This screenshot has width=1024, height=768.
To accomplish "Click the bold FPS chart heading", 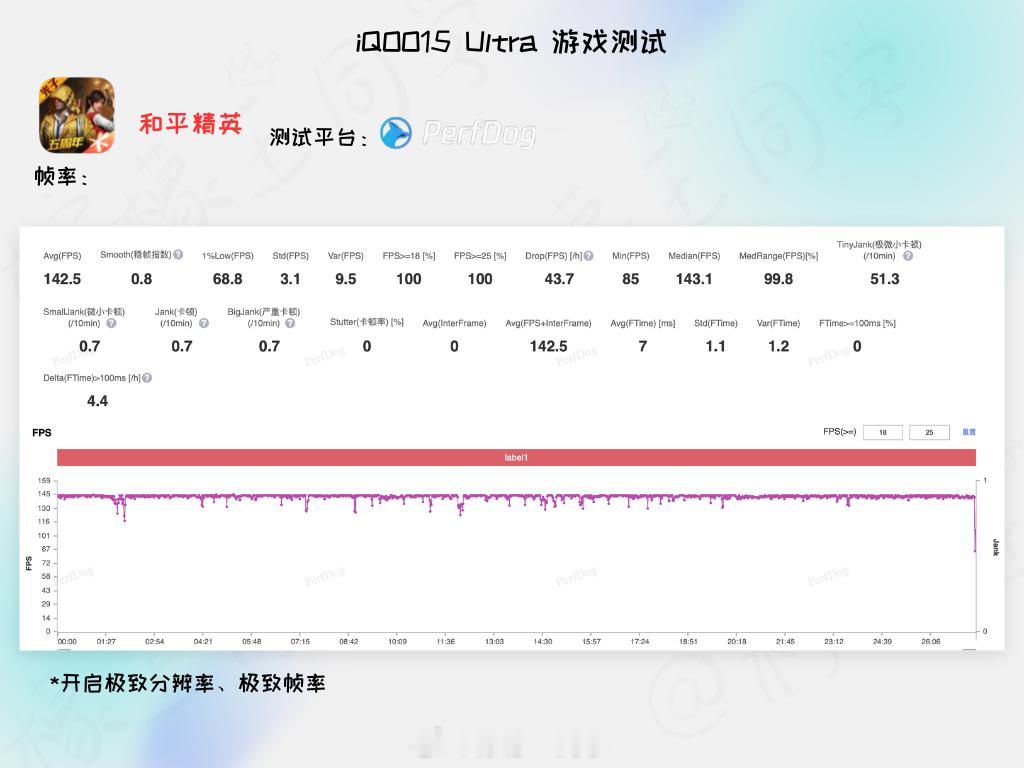I will (42, 432).
